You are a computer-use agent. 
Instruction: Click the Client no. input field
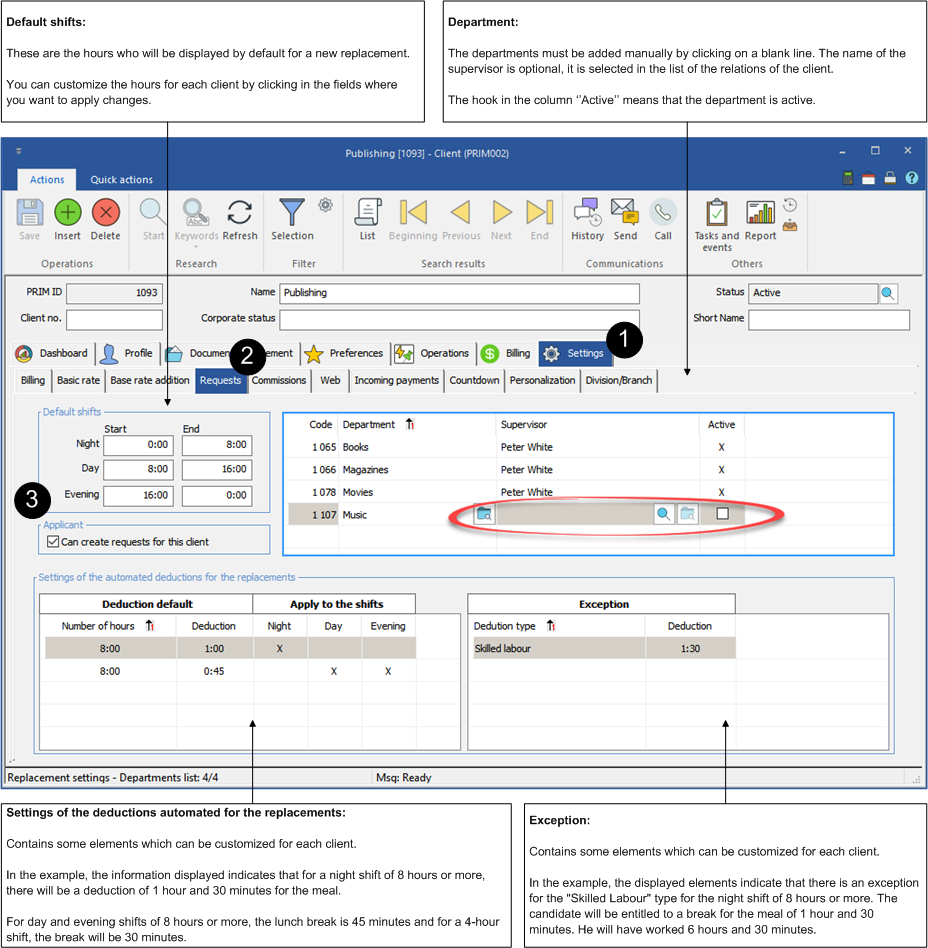click(x=114, y=319)
